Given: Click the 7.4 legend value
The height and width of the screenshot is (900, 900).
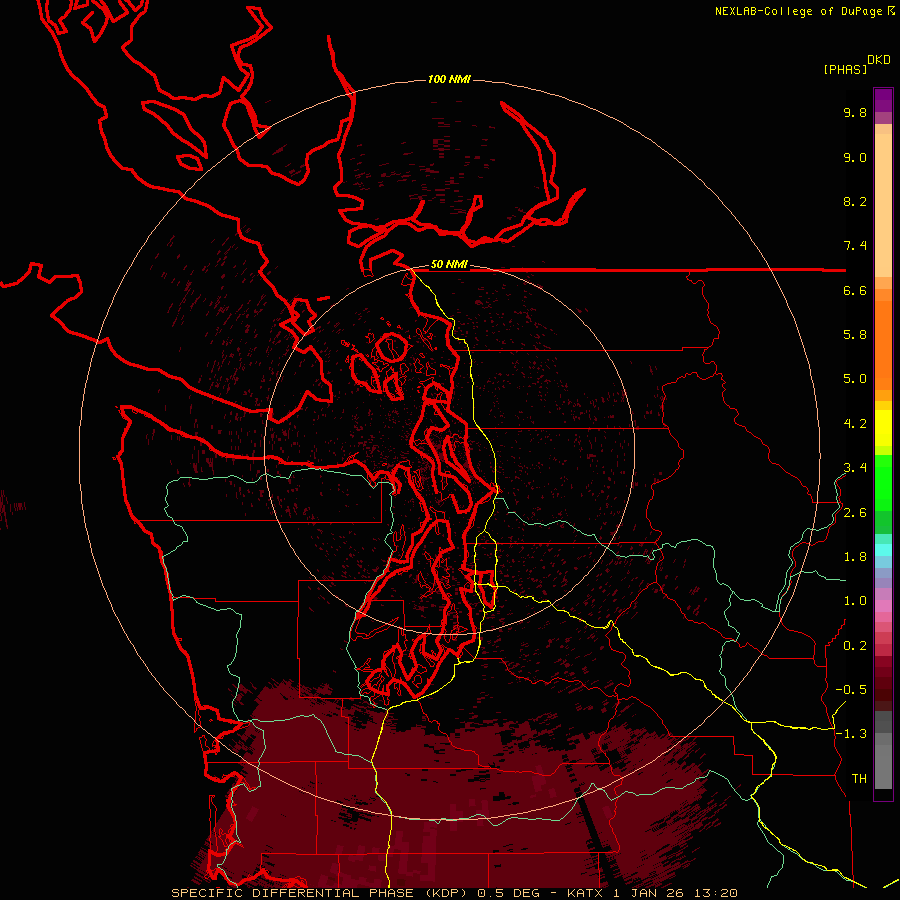Looking at the screenshot, I should click(x=855, y=246).
